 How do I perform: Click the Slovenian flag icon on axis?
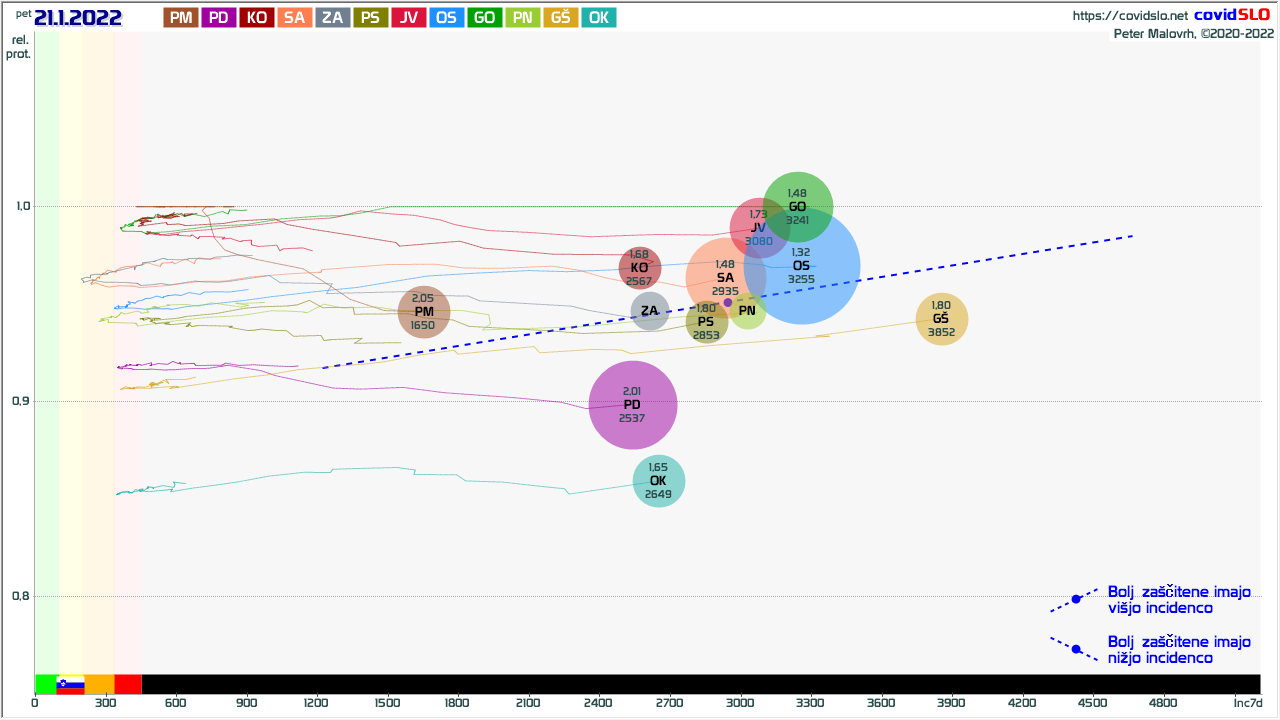tap(70, 685)
